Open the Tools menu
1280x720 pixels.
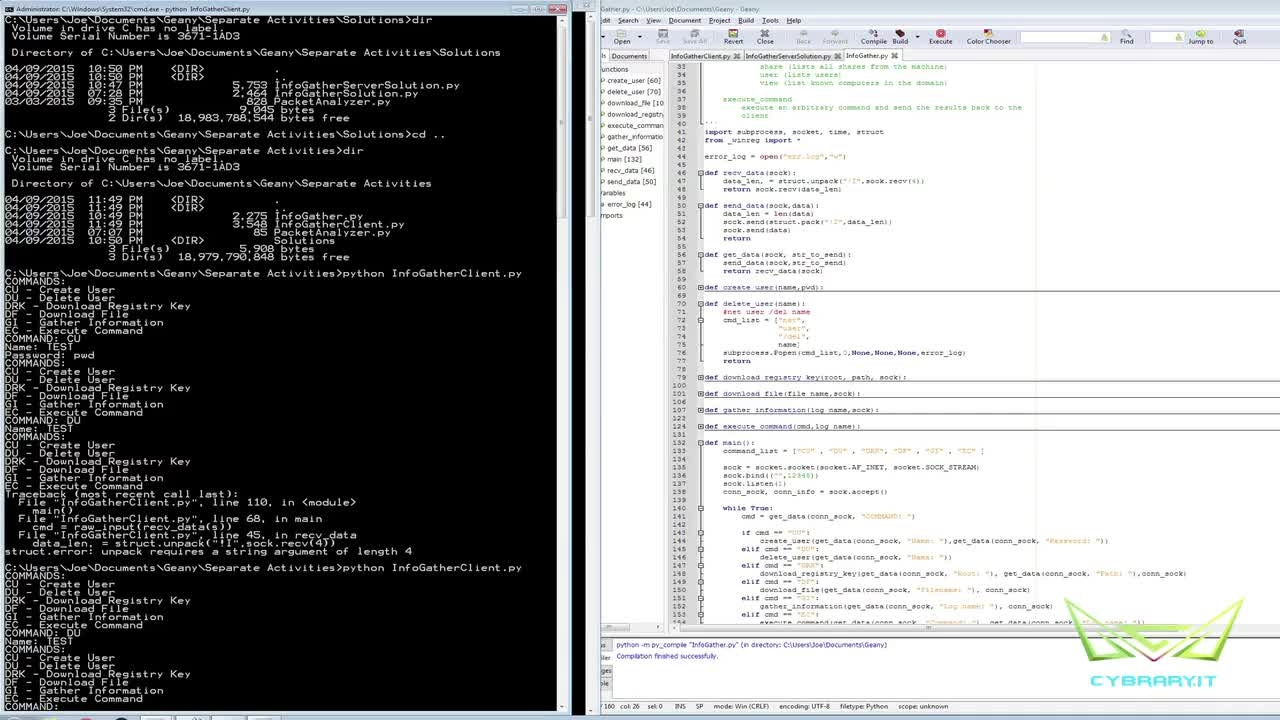(x=770, y=20)
